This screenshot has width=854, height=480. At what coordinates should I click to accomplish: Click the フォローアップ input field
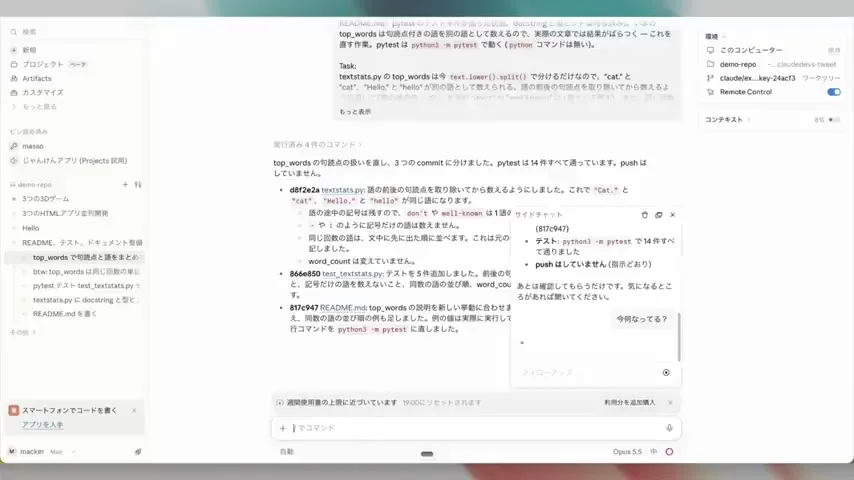coord(588,373)
